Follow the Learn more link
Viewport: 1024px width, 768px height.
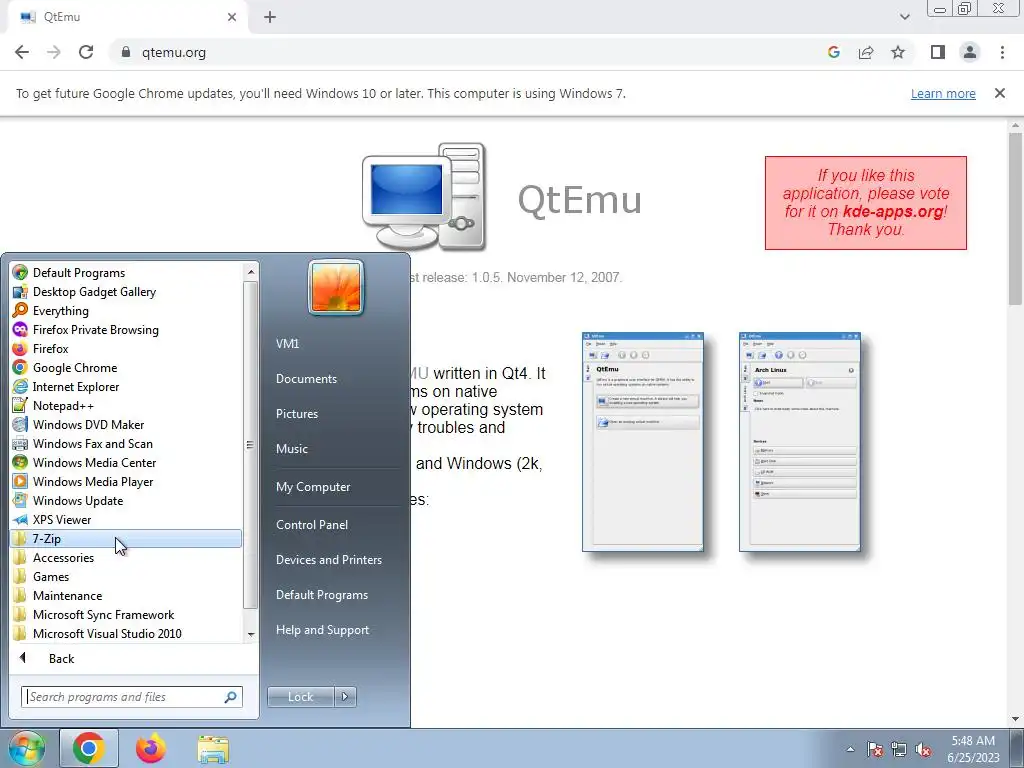point(943,93)
